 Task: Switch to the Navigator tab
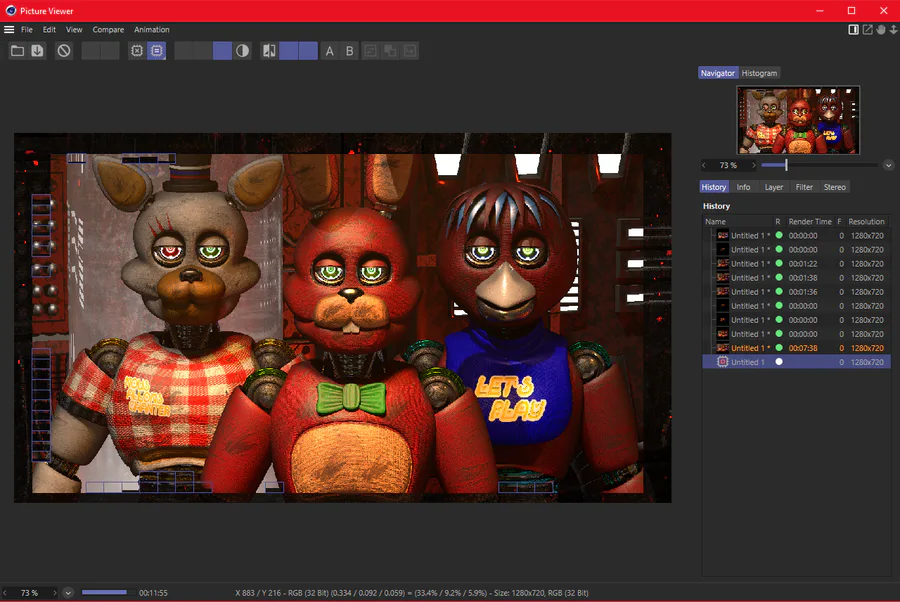717,73
